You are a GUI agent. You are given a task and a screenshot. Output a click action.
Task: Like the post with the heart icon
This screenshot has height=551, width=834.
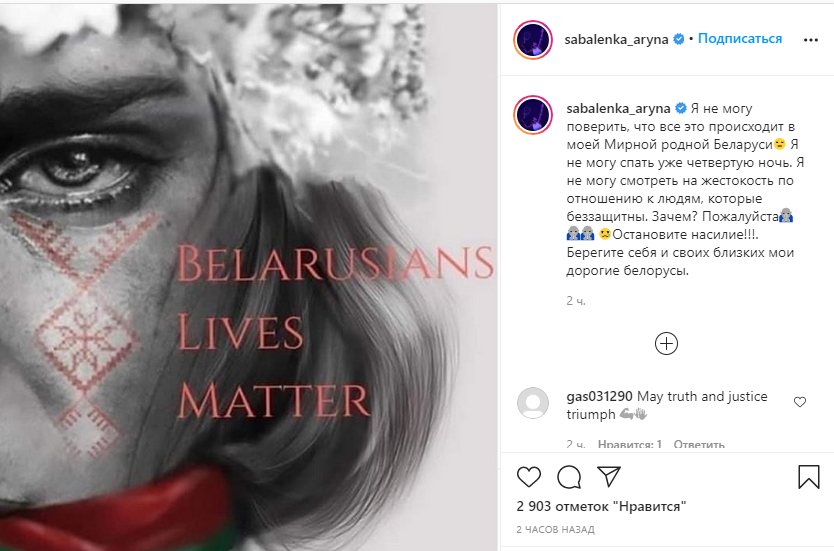(x=529, y=477)
